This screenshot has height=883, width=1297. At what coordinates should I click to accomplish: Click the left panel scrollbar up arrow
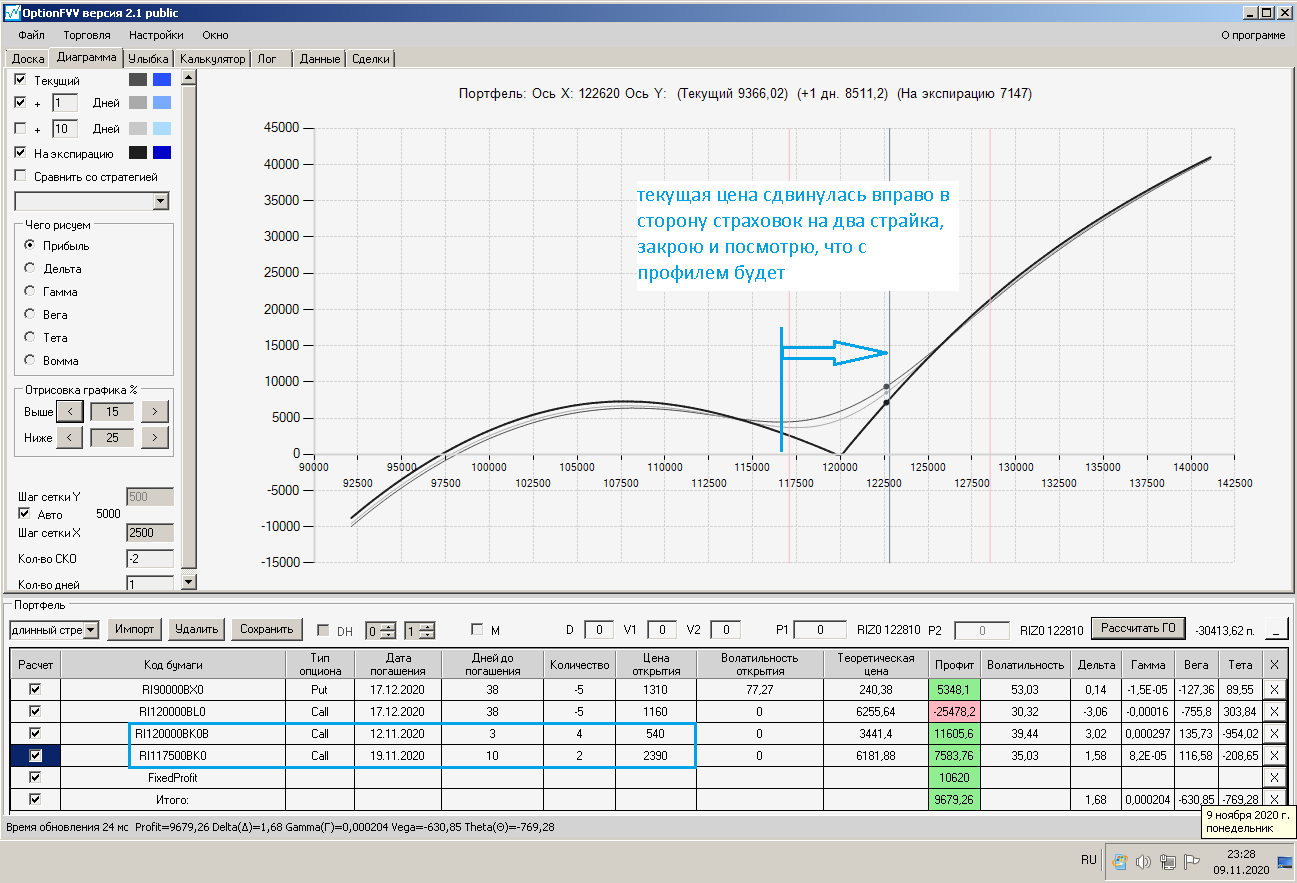(x=189, y=77)
